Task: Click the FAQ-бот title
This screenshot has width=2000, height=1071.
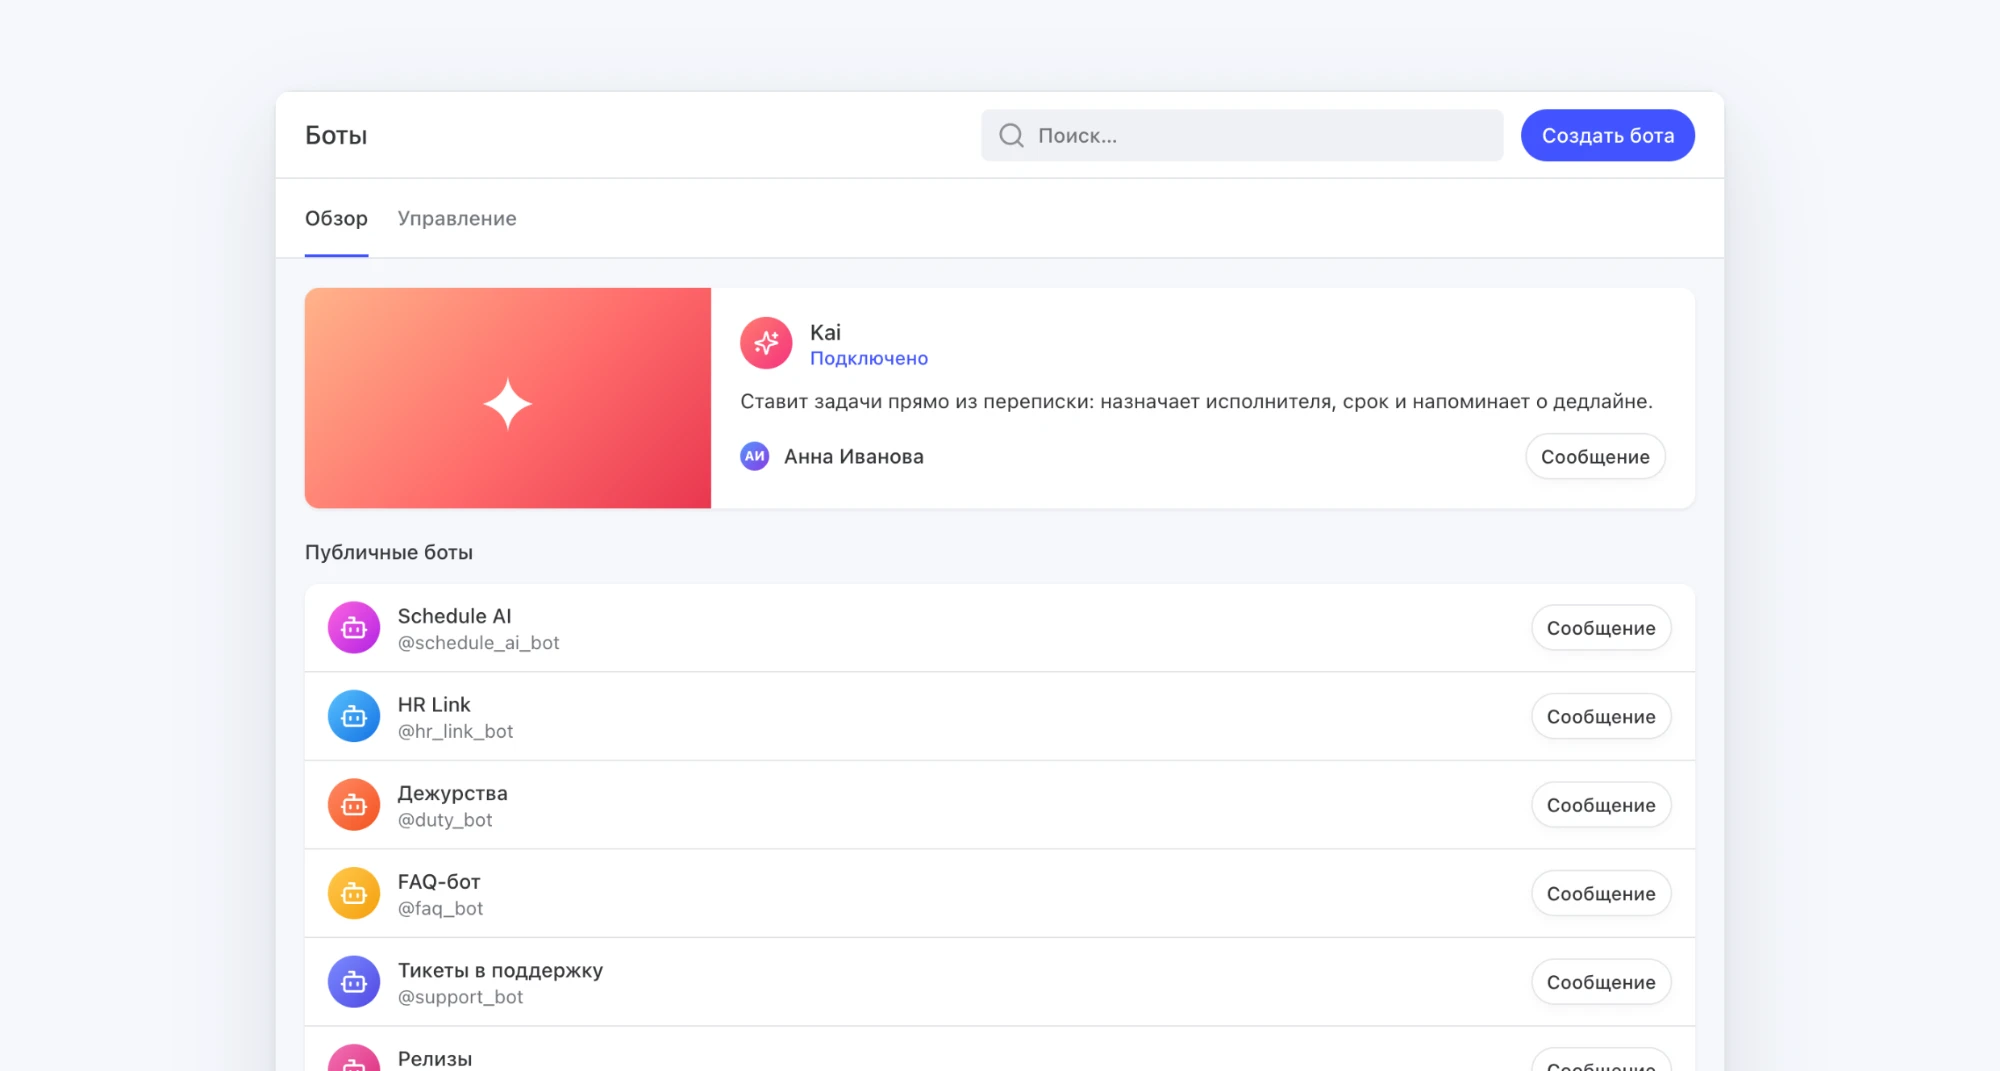Action: (x=439, y=882)
